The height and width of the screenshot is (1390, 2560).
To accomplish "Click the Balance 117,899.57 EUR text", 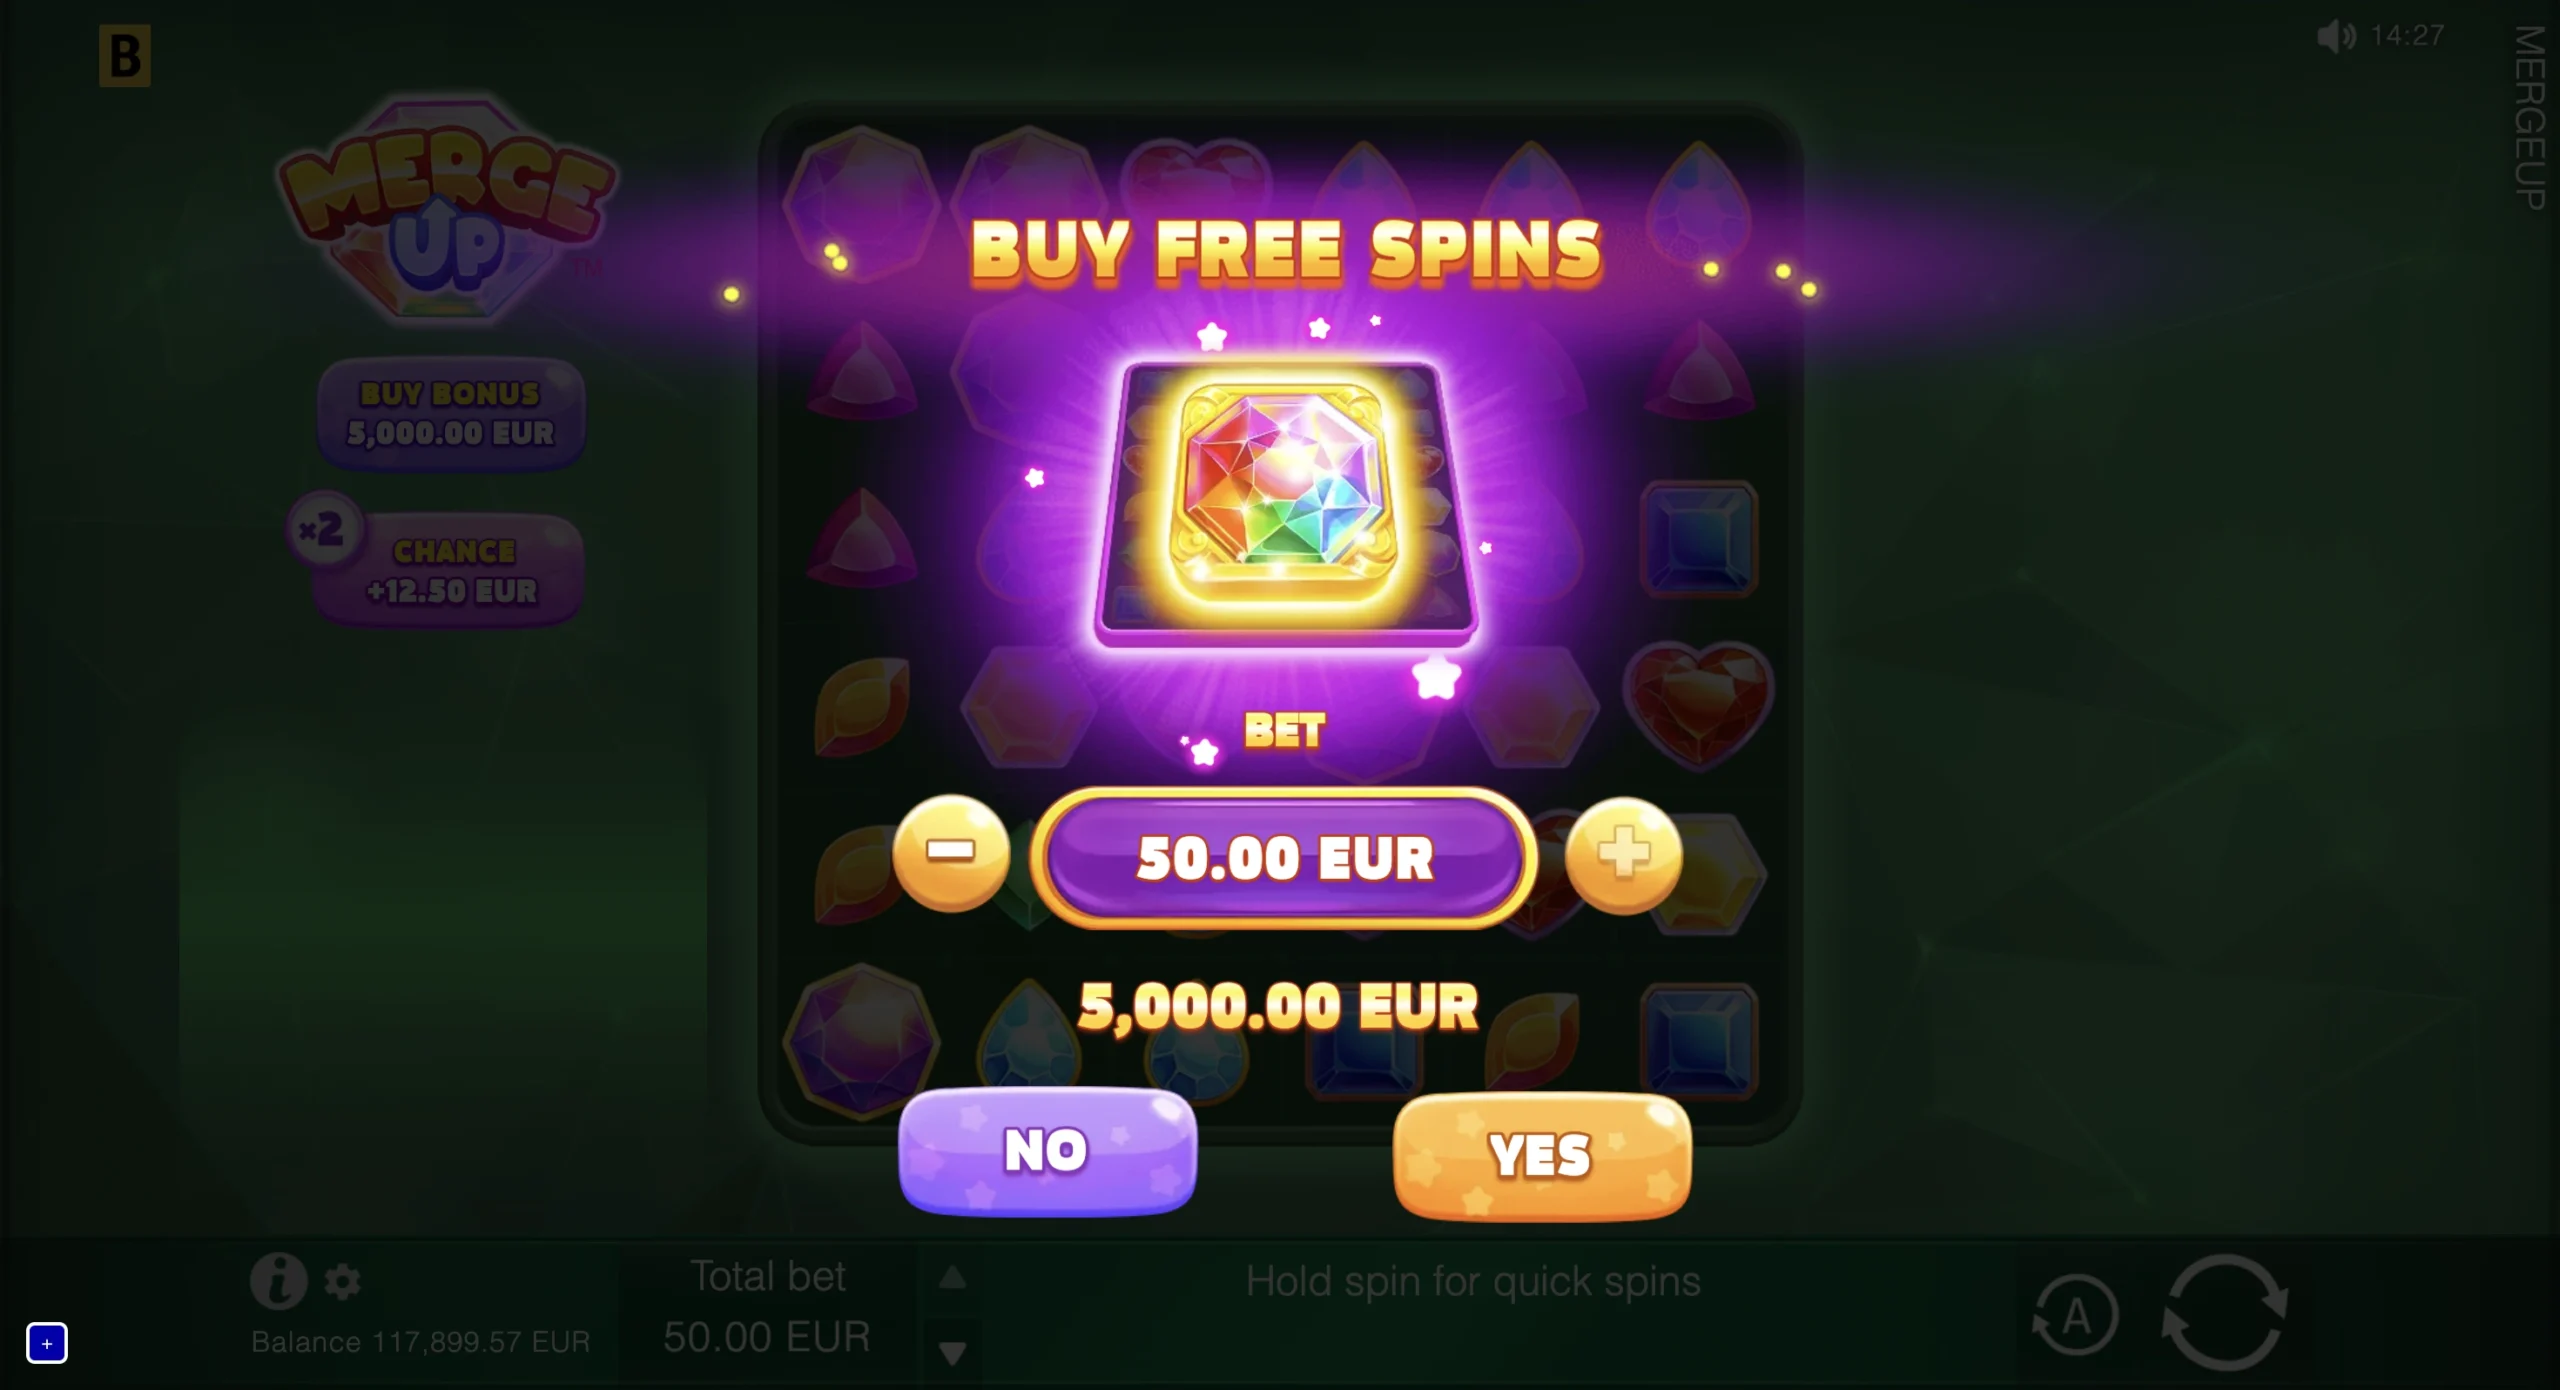I will [421, 1342].
